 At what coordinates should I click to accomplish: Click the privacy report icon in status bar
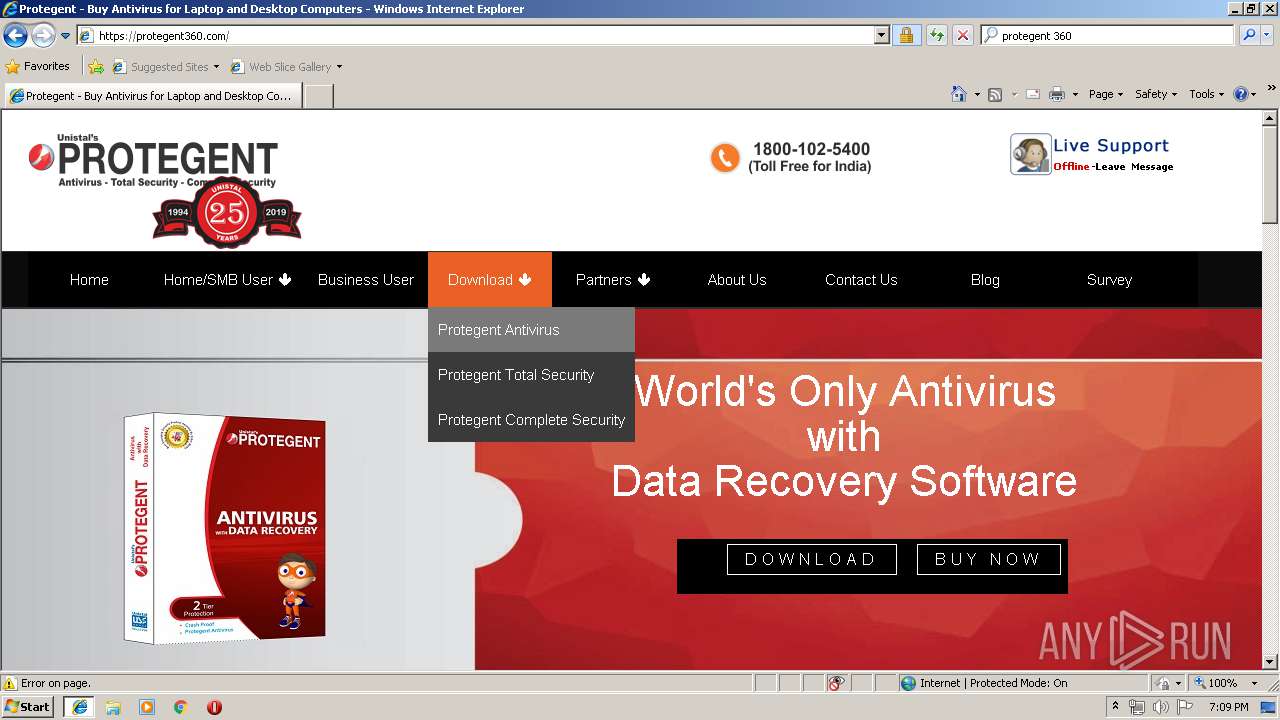pyautogui.click(x=836, y=683)
